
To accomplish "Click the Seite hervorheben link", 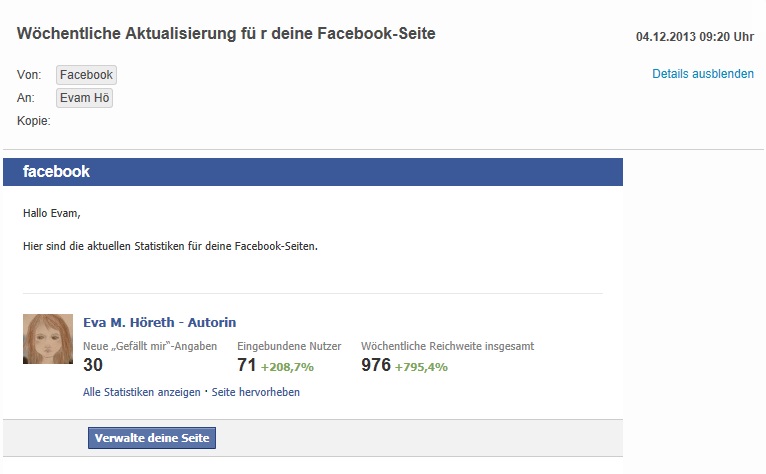I will (x=255, y=392).
